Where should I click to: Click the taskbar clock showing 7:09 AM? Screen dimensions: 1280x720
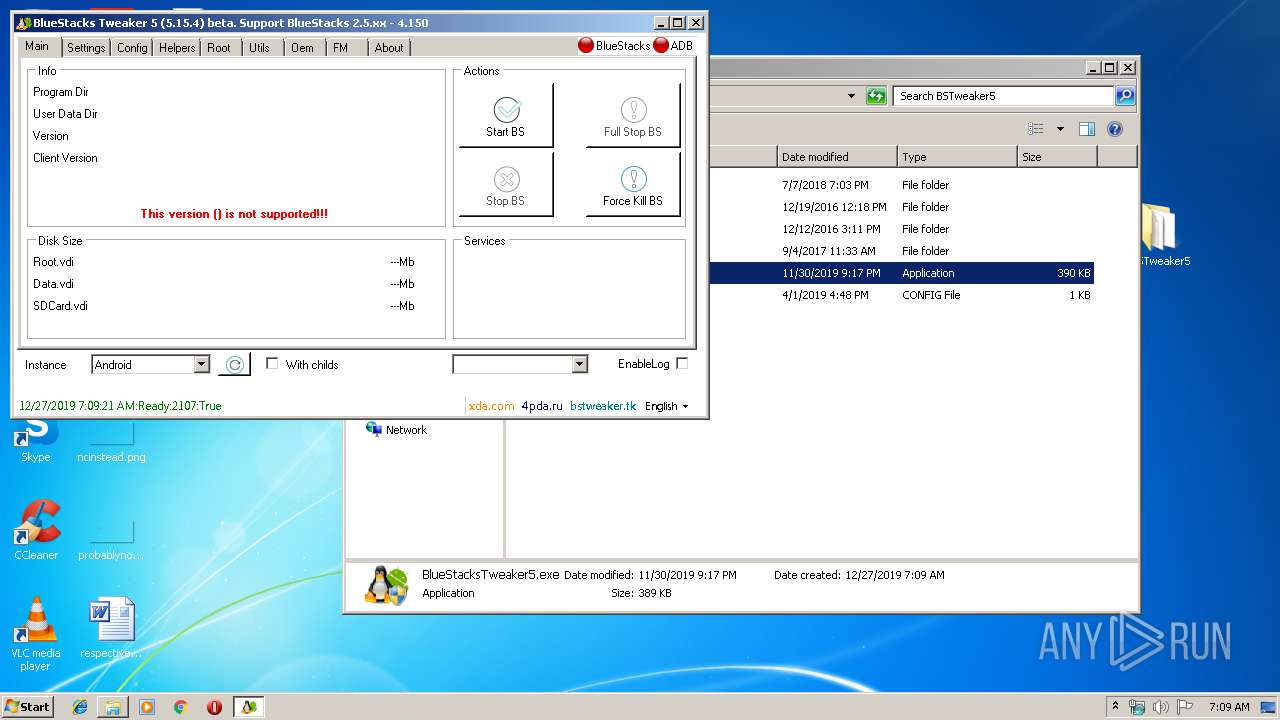(1229, 707)
